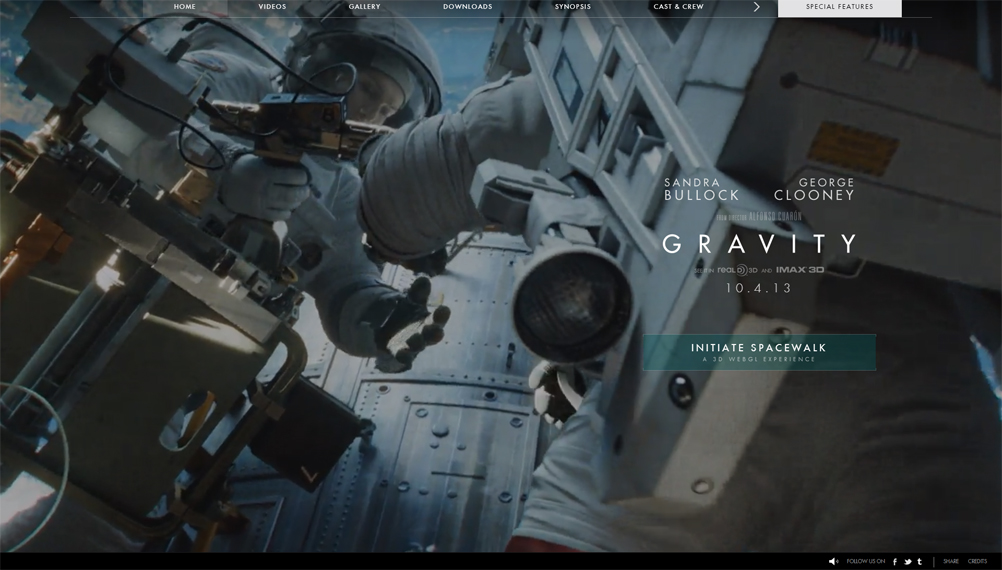Click the Credits link in footer
The image size is (1002, 570).
click(978, 561)
